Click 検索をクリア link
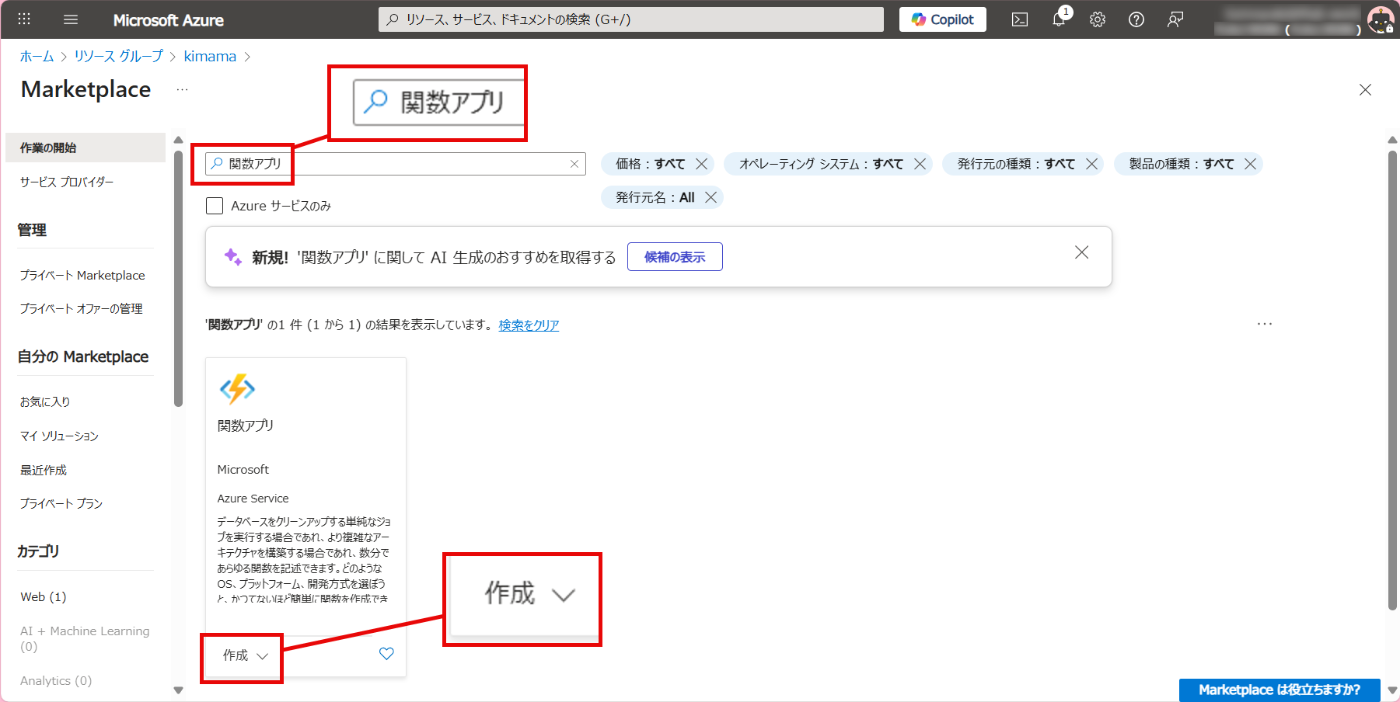This screenshot has width=1400, height=702. point(529,325)
